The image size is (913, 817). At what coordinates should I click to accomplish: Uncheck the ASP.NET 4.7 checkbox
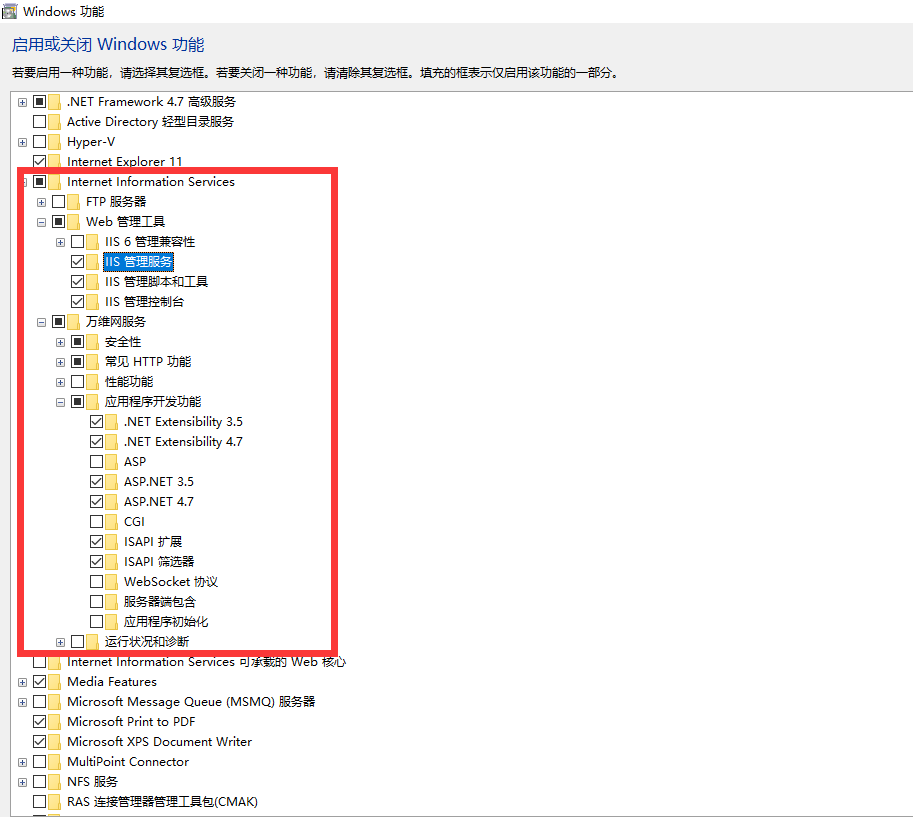[97, 502]
